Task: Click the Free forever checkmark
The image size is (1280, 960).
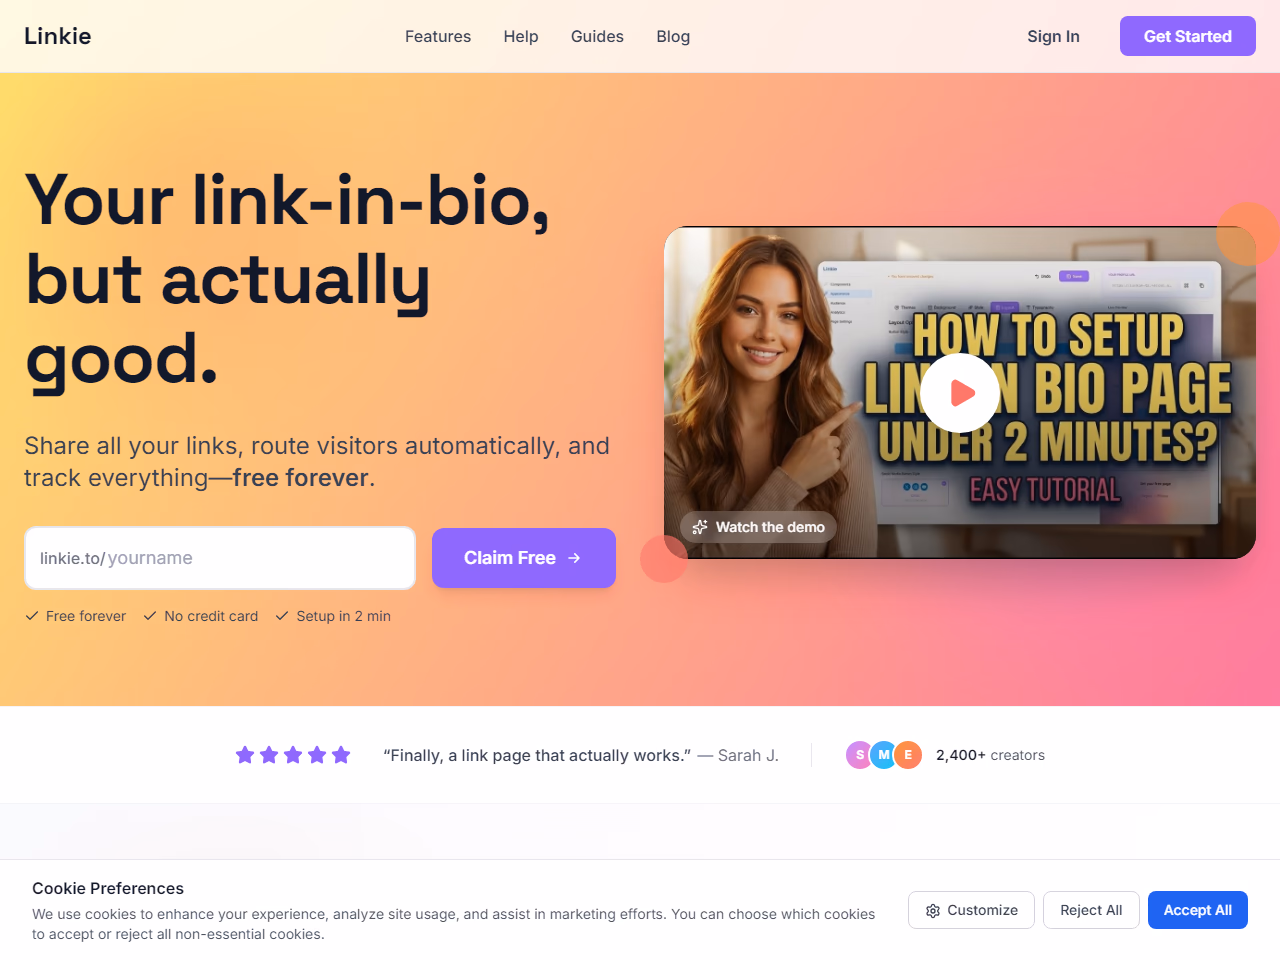Action: [32, 616]
